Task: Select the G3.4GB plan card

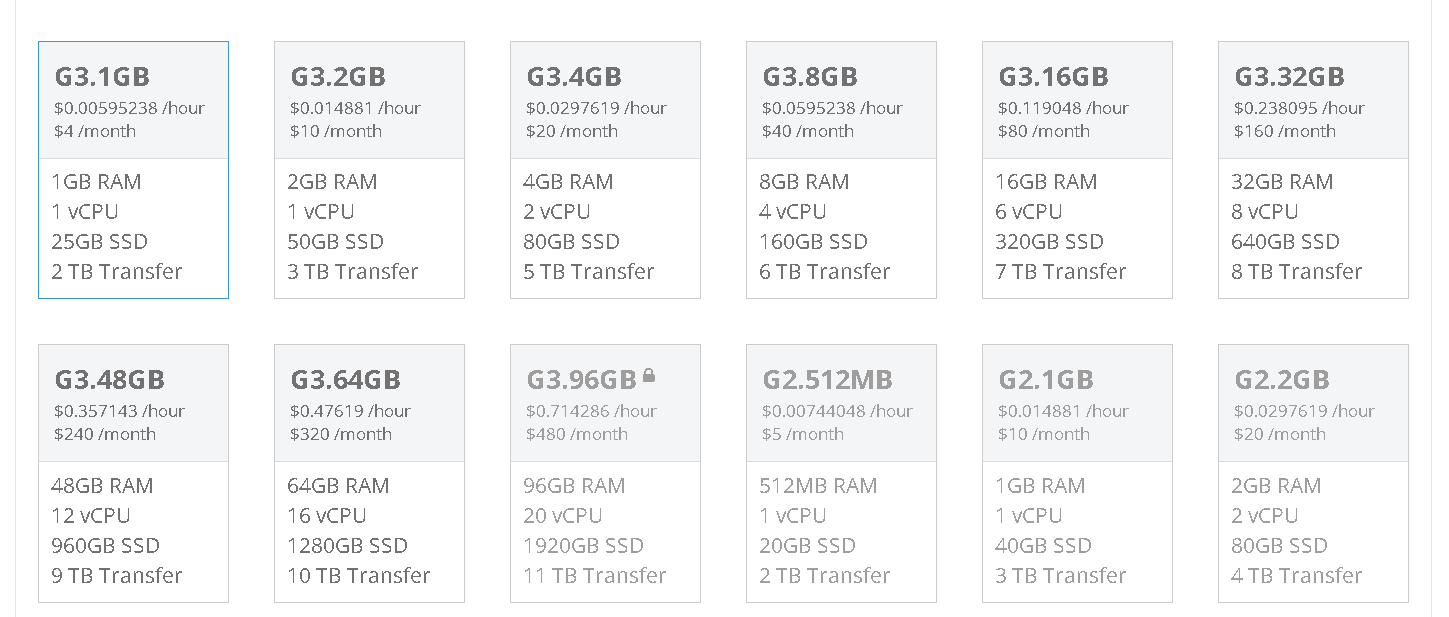Action: tap(605, 170)
